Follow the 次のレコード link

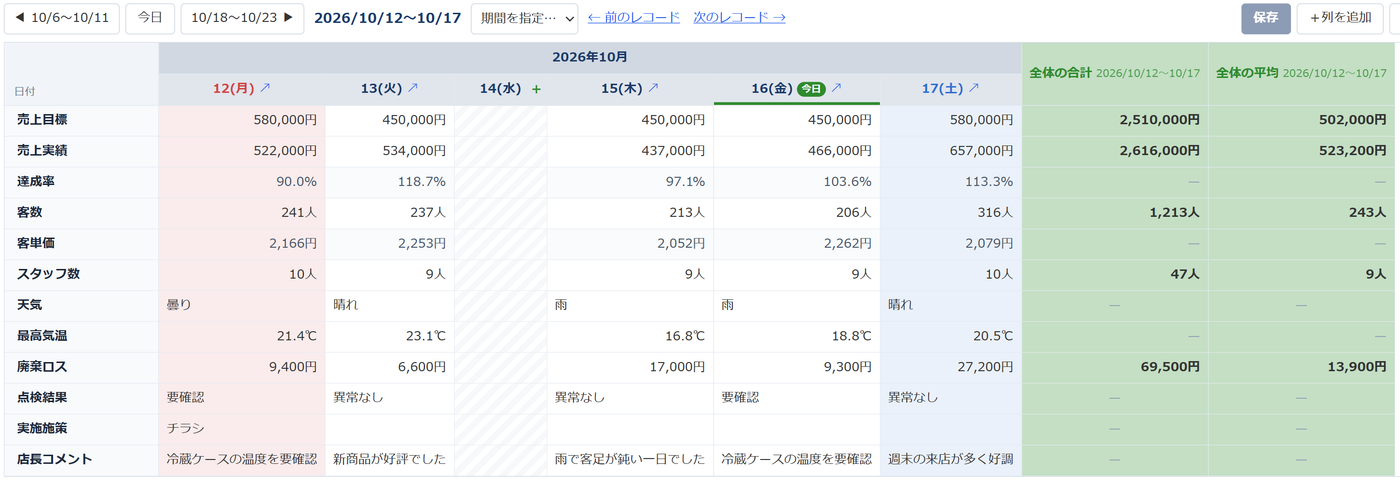click(x=739, y=18)
